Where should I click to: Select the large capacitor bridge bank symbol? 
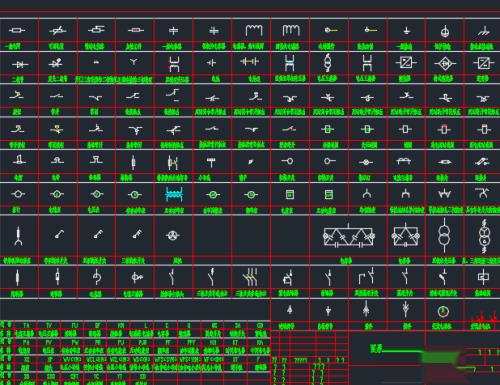point(348,236)
